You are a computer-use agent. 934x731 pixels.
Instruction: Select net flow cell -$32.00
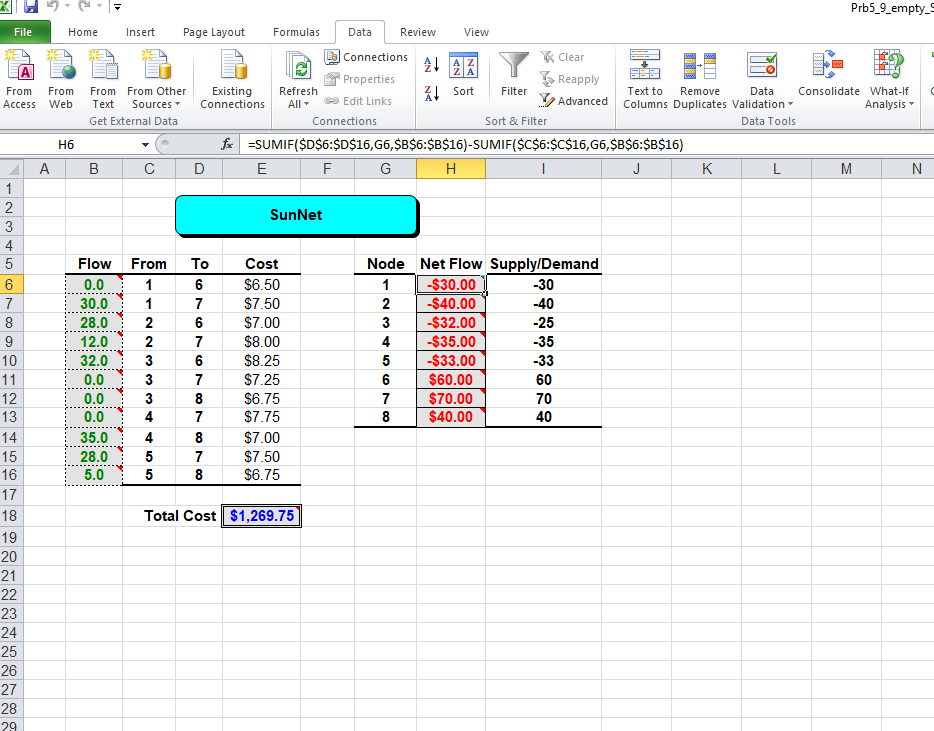coord(451,323)
